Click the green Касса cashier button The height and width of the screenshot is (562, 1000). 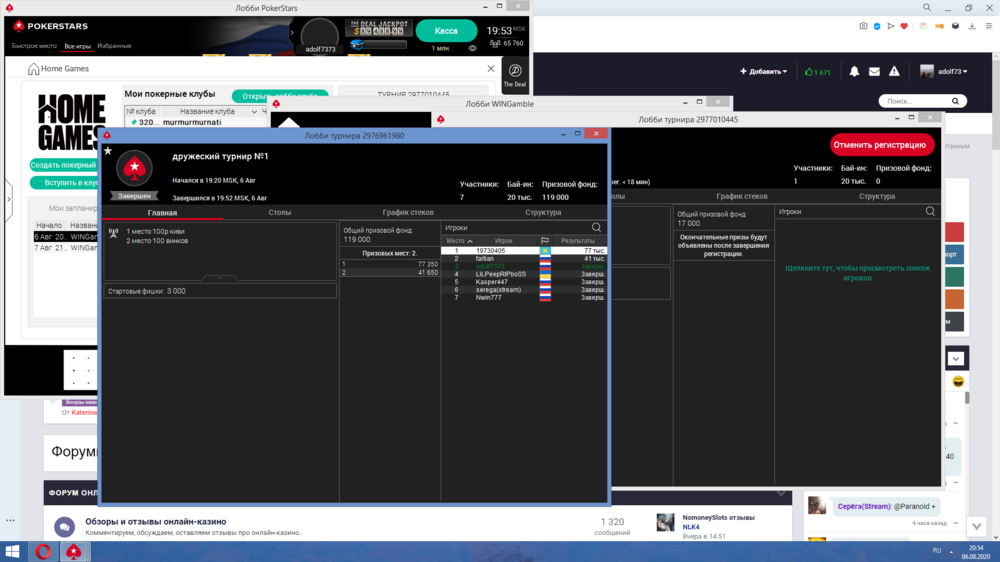click(446, 31)
